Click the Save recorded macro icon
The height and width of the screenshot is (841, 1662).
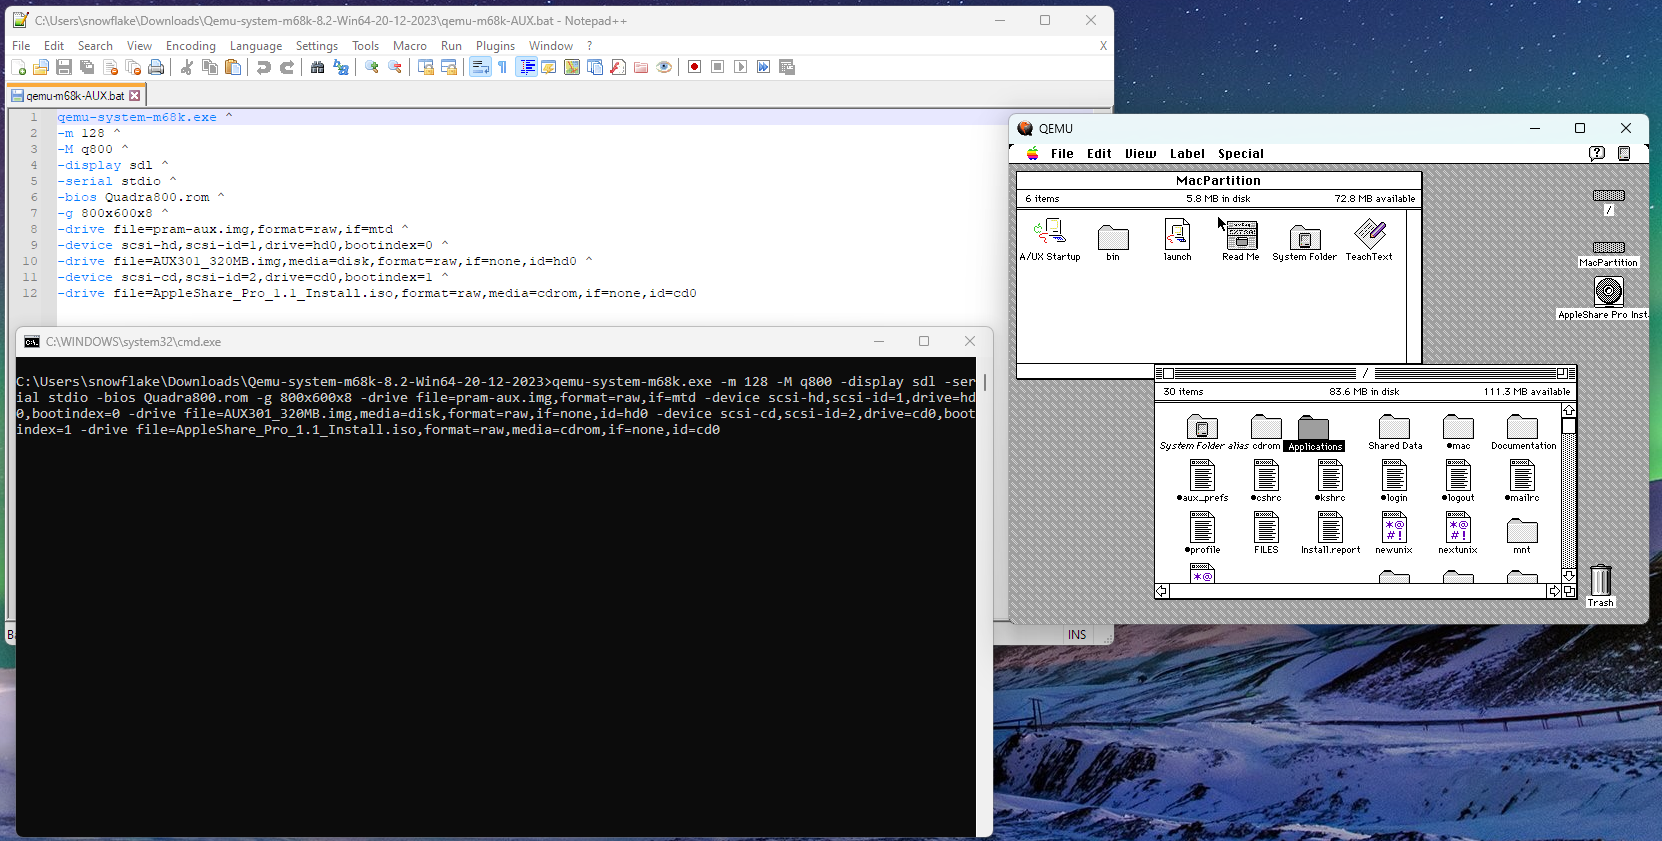pyautogui.click(x=787, y=67)
